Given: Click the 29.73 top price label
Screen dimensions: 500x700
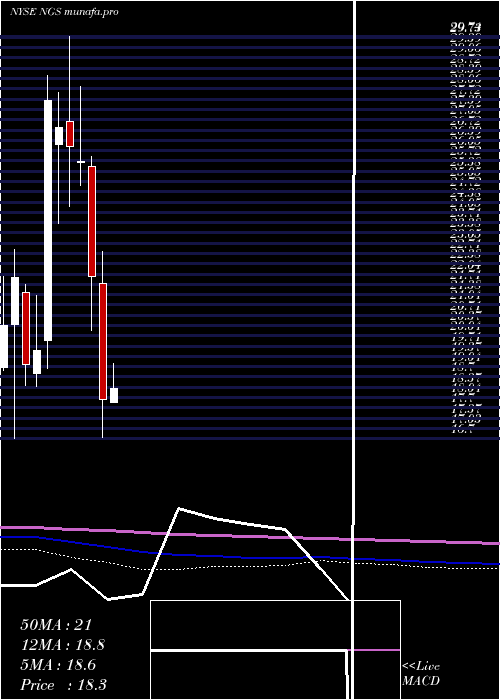Looking at the screenshot, I should point(467,28).
